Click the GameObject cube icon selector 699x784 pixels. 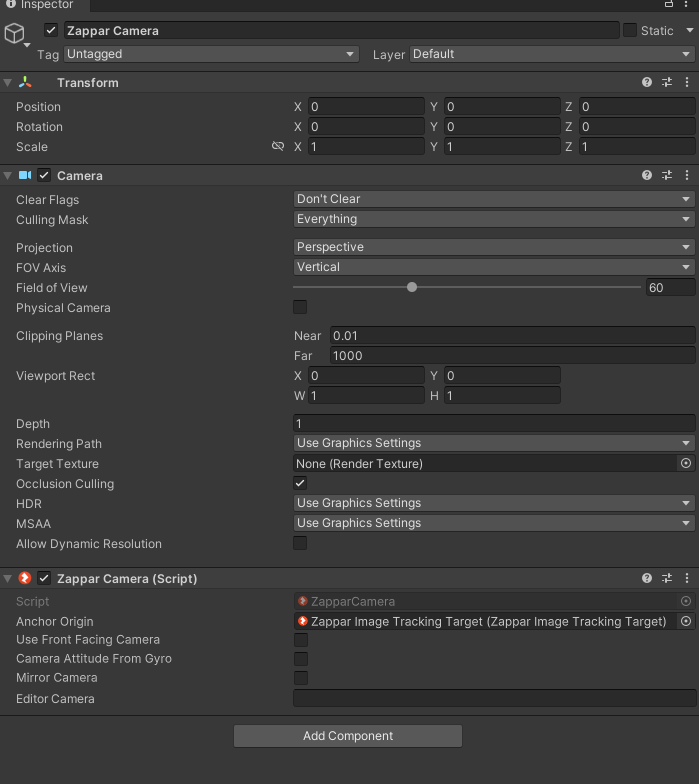[x=15, y=34]
